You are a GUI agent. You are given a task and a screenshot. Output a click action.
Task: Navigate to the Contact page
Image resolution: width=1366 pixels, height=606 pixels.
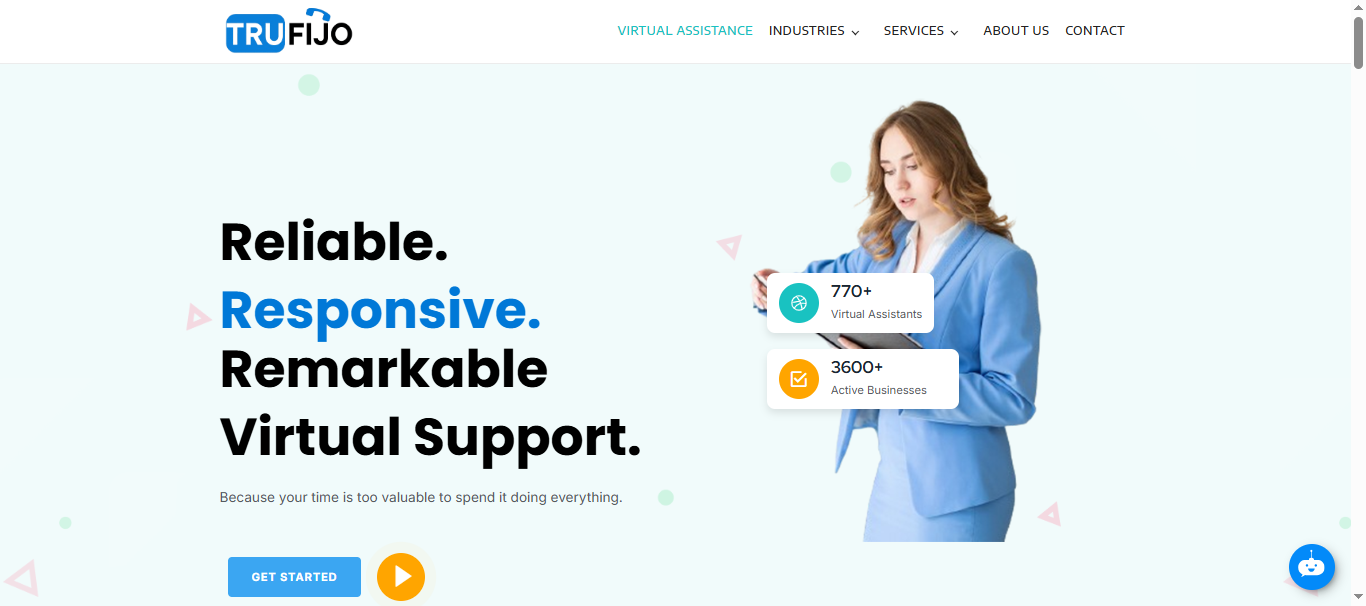[x=1095, y=31]
